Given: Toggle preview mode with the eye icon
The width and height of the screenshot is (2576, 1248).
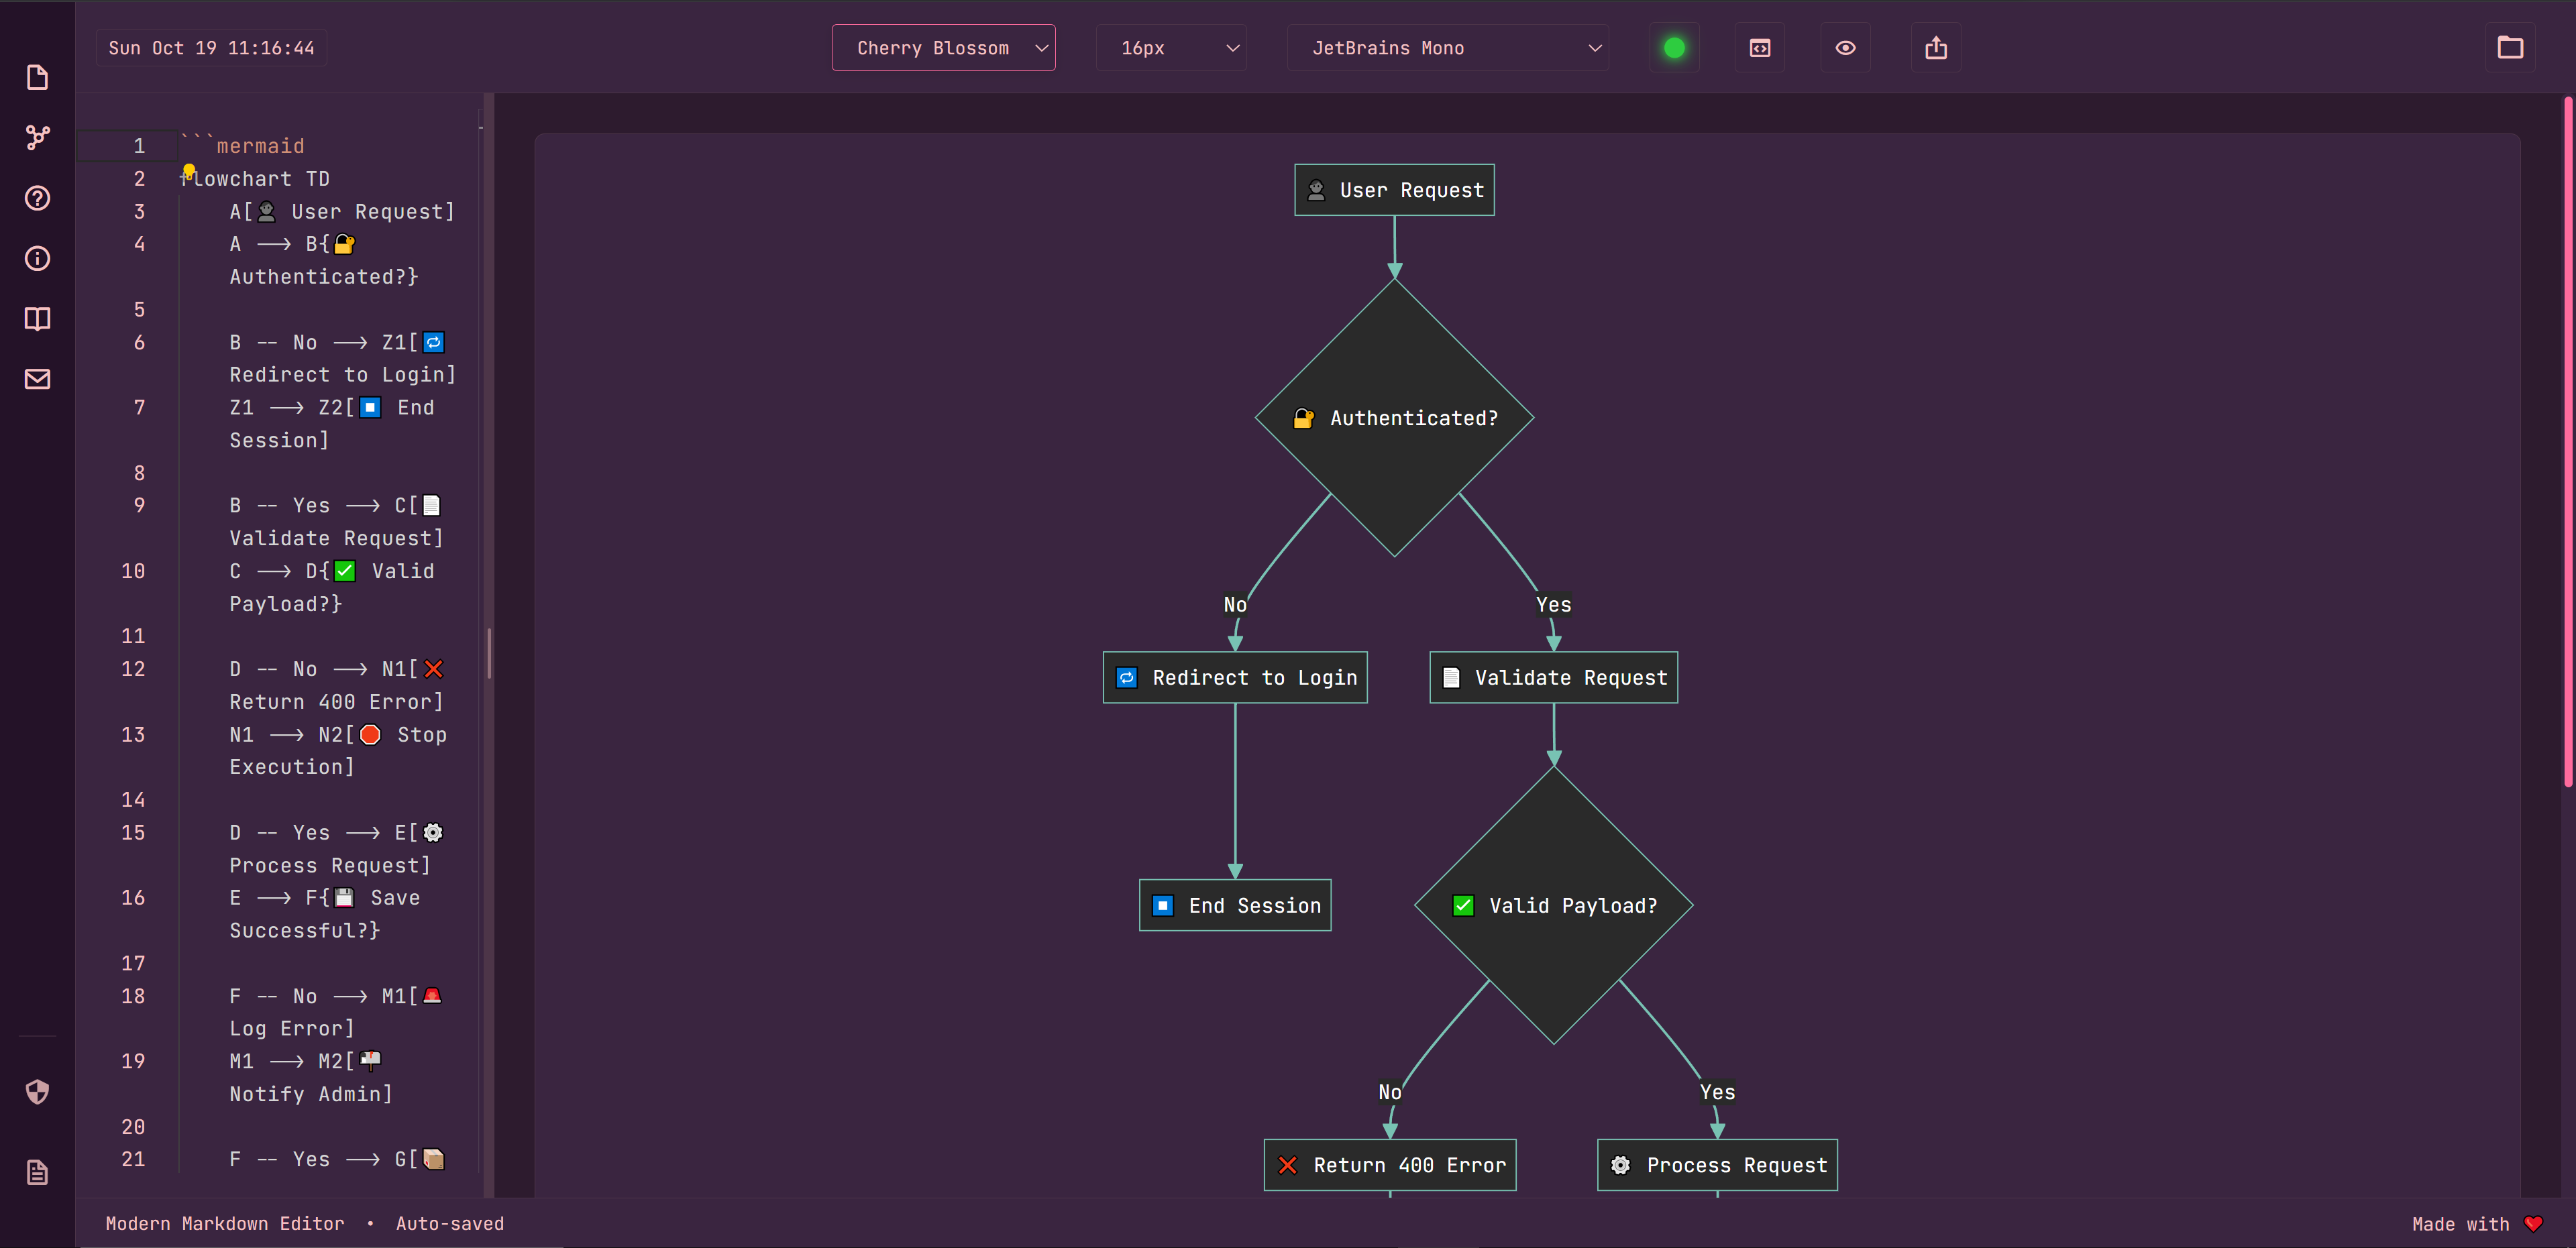Looking at the screenshot, I should point(1845,47).
